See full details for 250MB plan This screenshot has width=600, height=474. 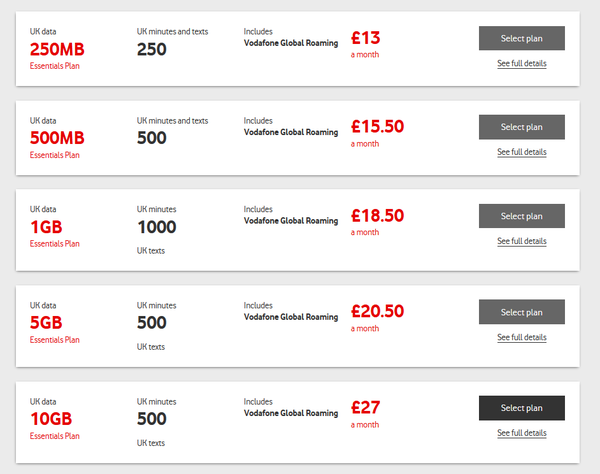click(x=522, y=64)
